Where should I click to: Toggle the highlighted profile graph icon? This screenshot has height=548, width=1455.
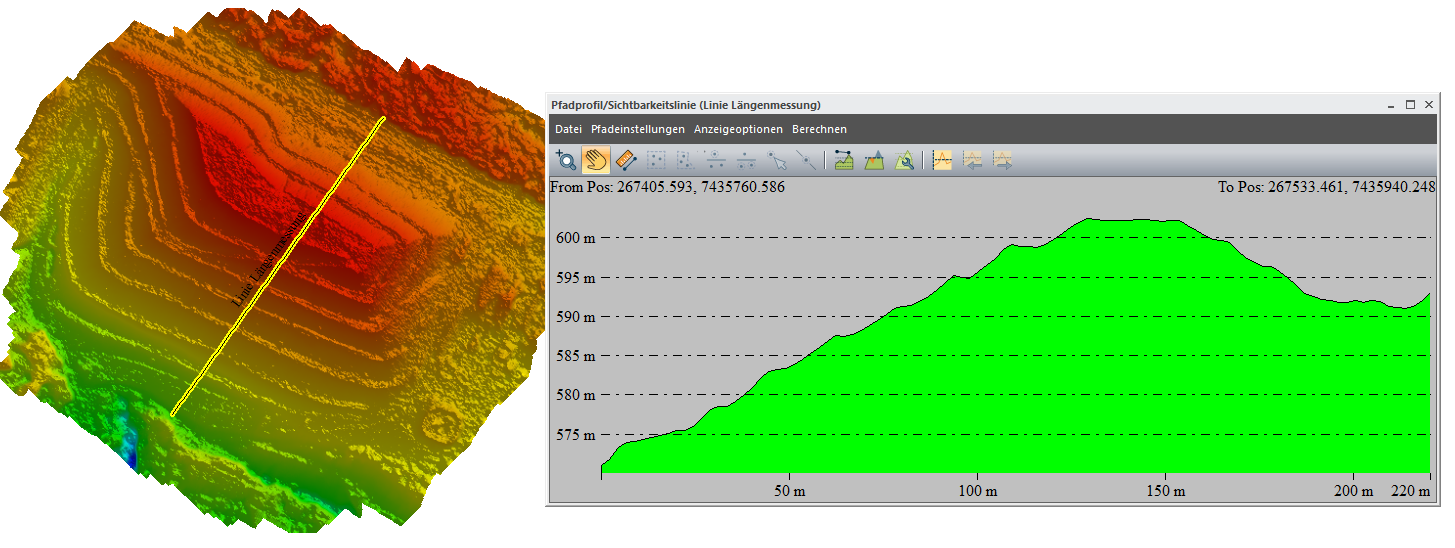(941, 160)
